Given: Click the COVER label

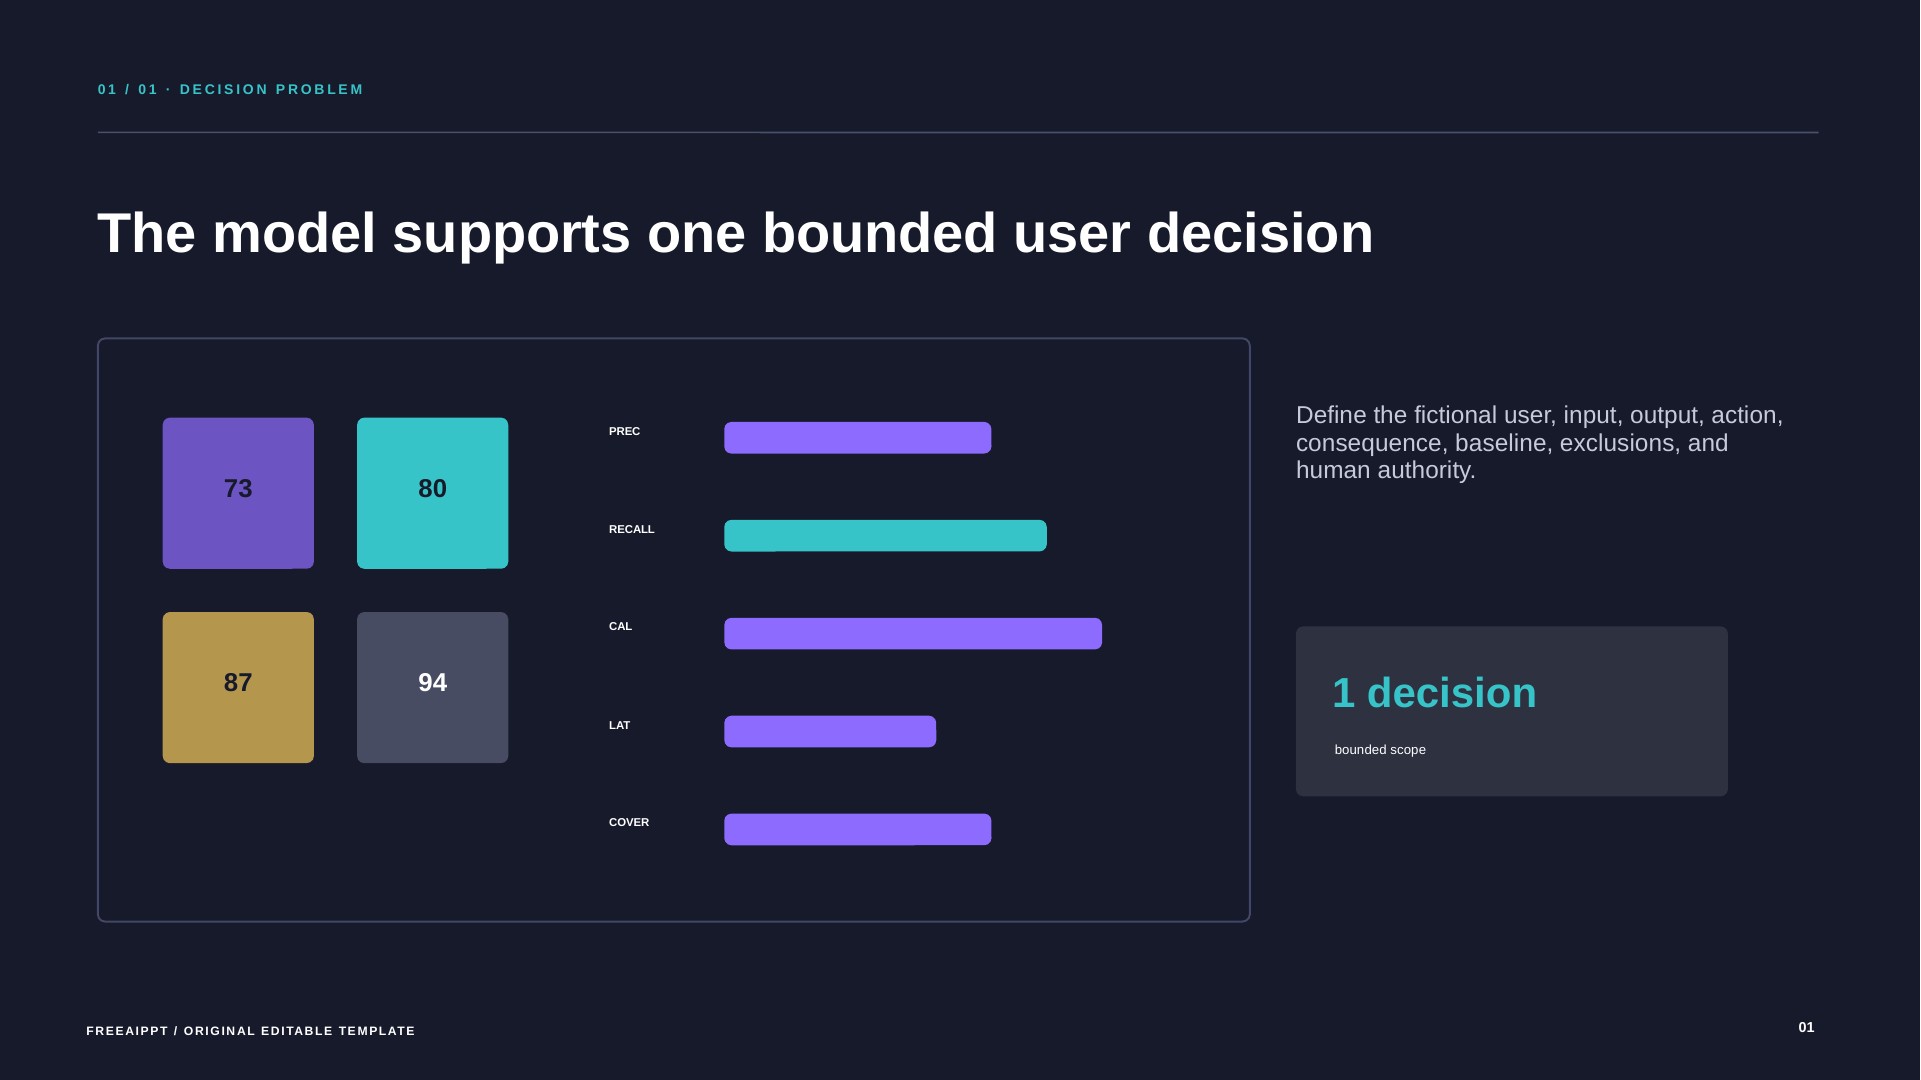Looking at the screenshot, I should 629,823.
